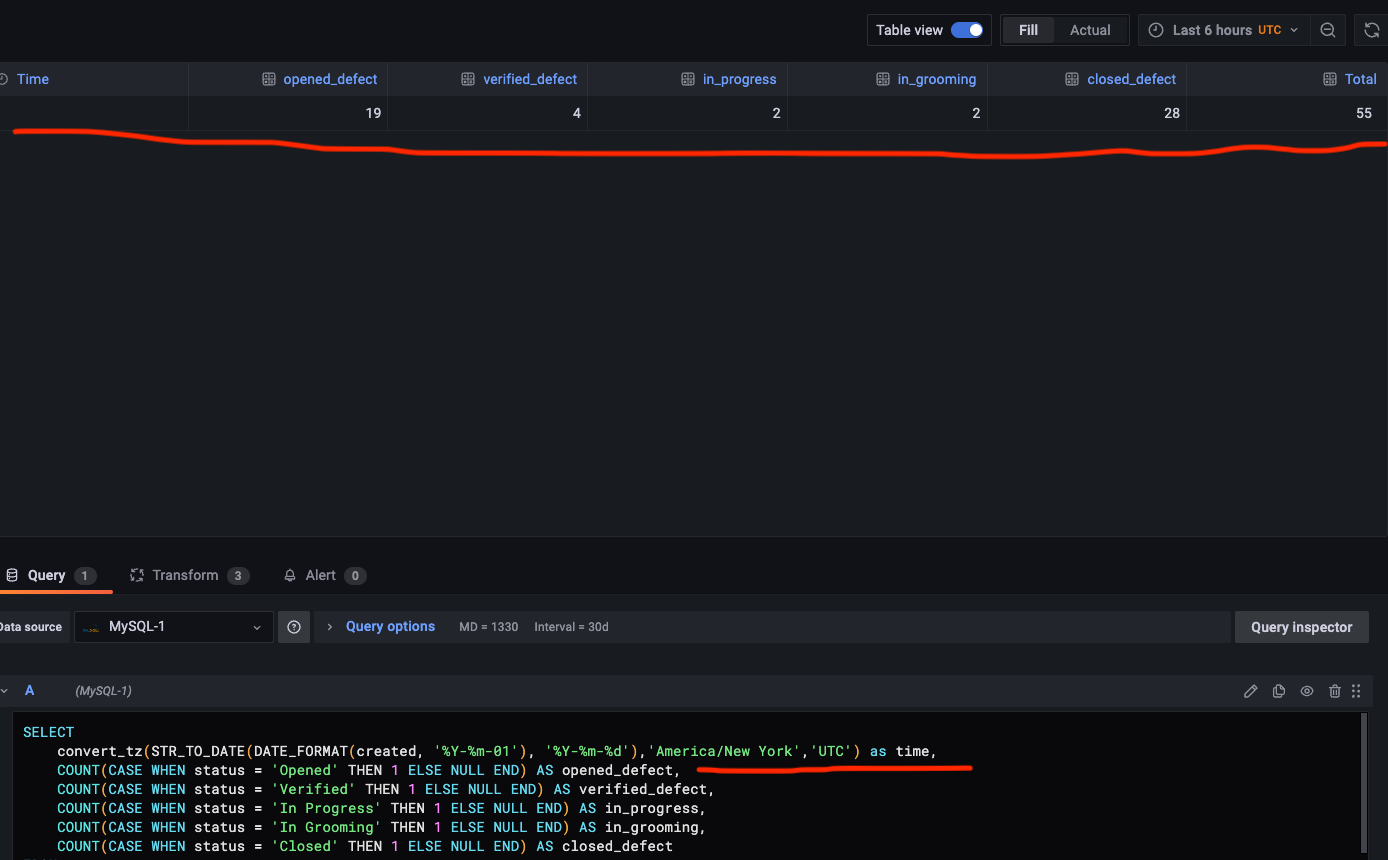Collapse query row A with its chevron
Screen dimensions: 1388x860
coord(4,691)
